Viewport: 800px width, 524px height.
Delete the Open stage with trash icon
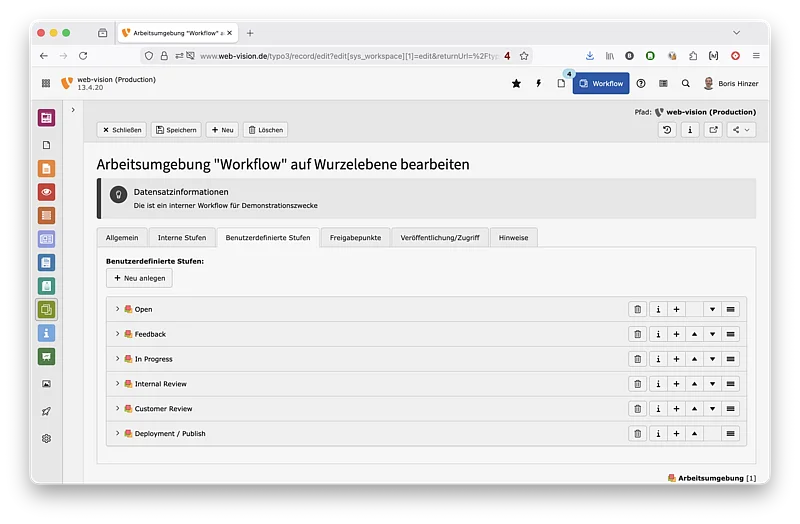(638, 309)
